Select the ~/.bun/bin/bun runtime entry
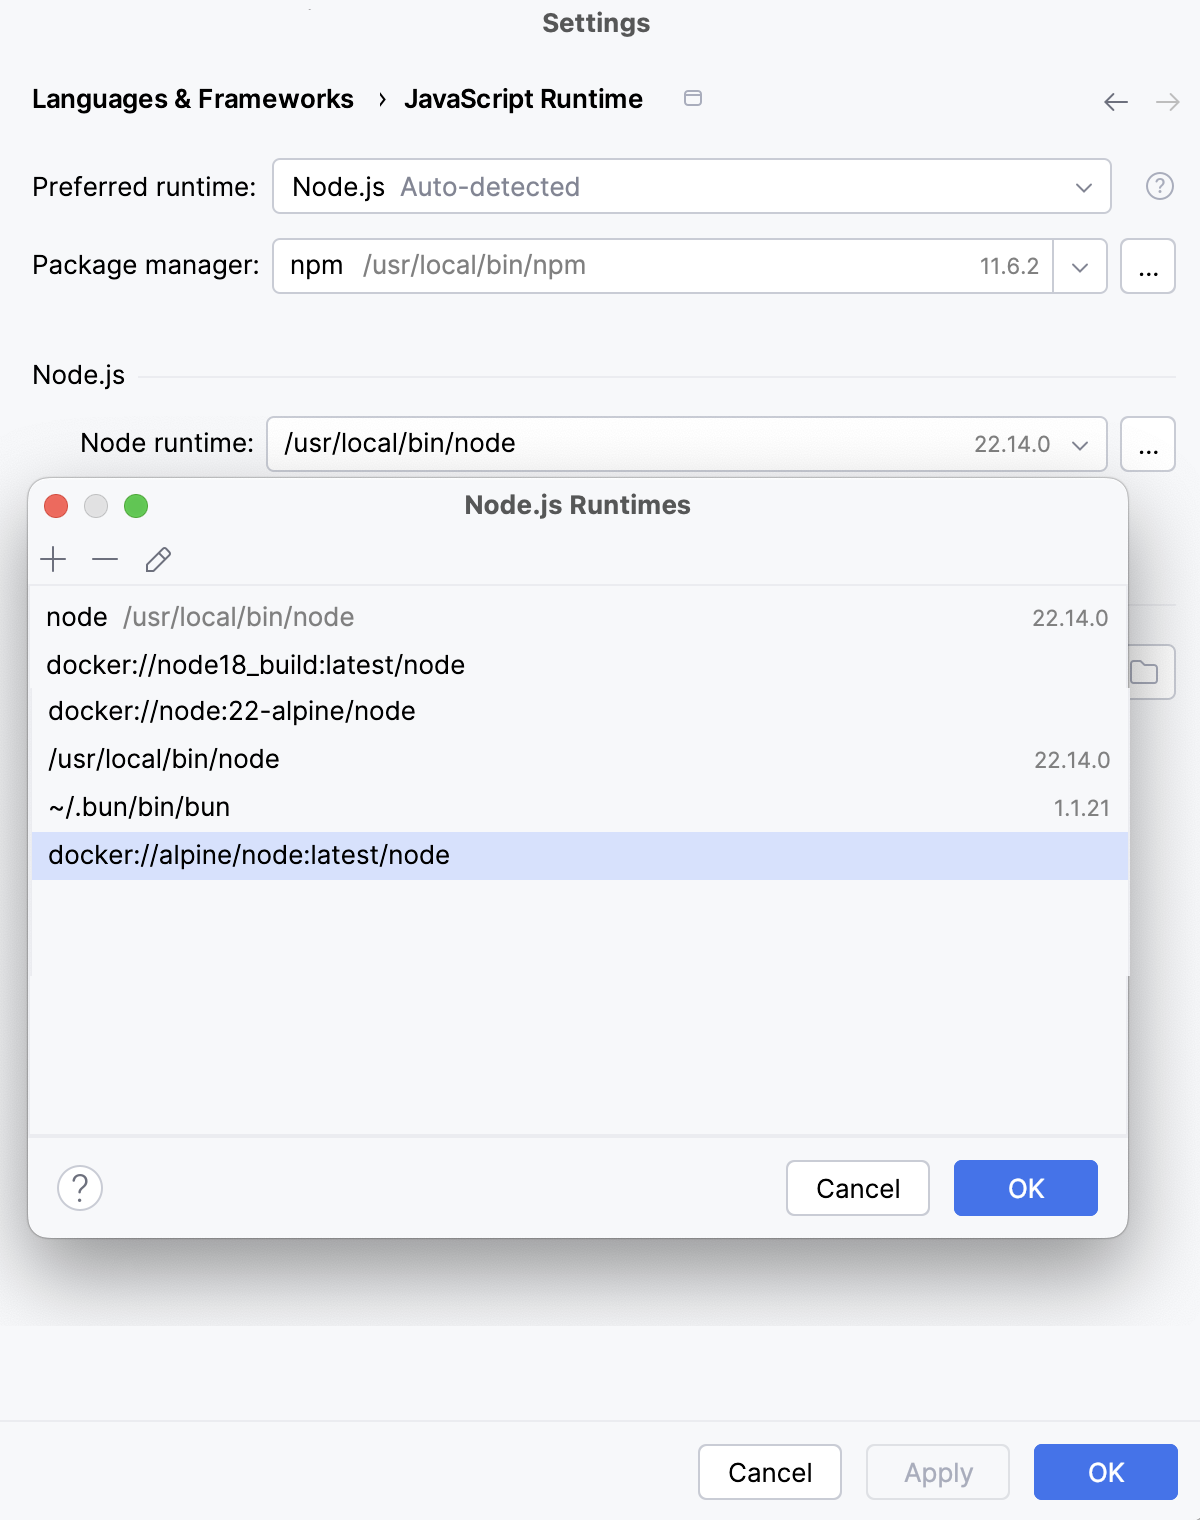This screenshot has height=1520, width=1200. click(138, 807)
